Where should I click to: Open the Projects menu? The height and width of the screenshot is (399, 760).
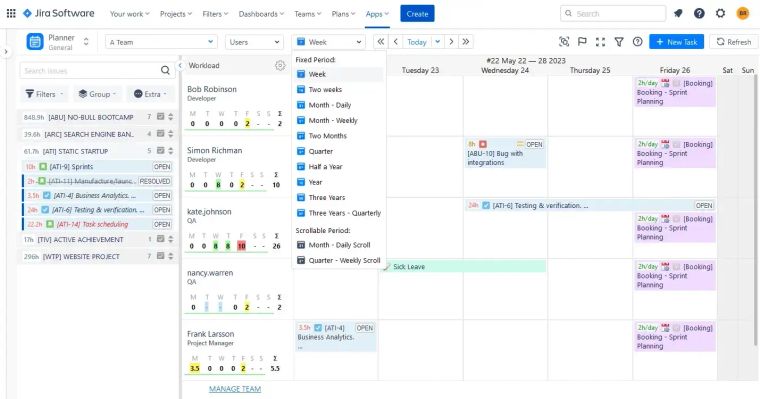[x=176, y=14]
